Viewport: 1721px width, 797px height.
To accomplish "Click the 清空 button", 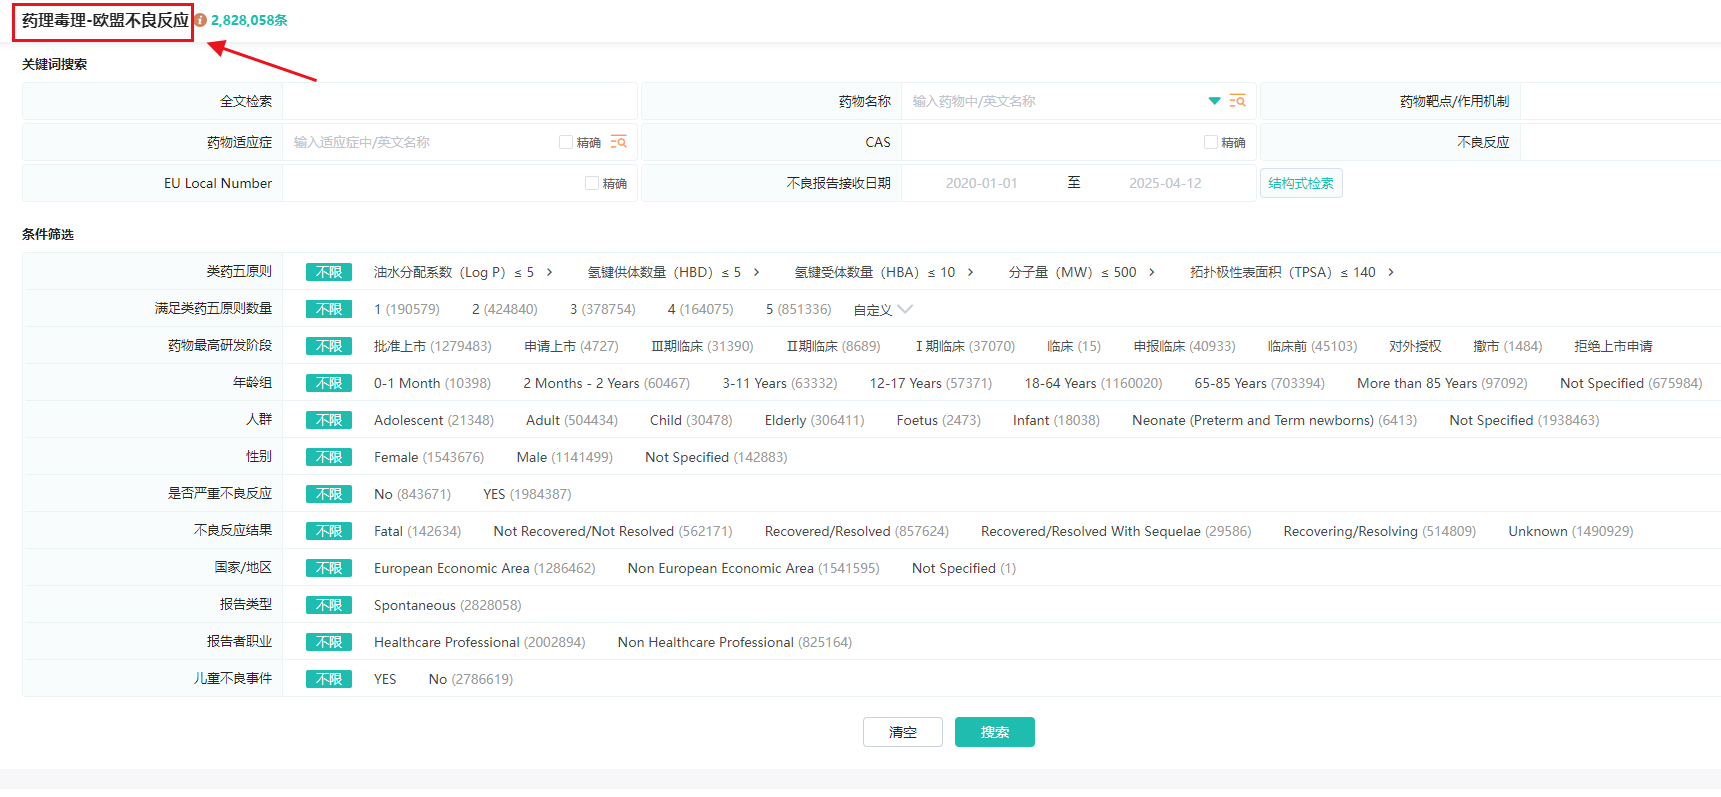I will tap(902, 732).
